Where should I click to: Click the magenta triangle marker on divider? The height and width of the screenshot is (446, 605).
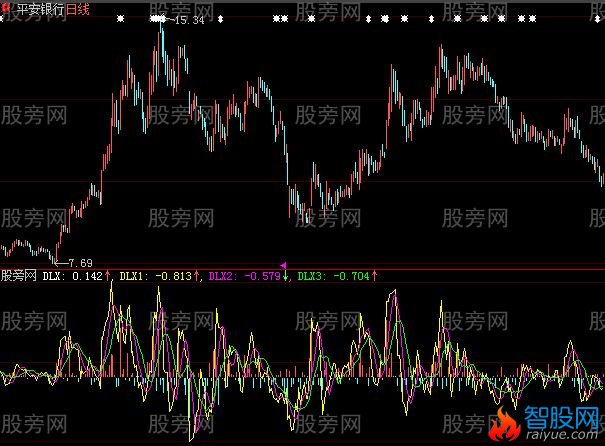pos(284,265)
